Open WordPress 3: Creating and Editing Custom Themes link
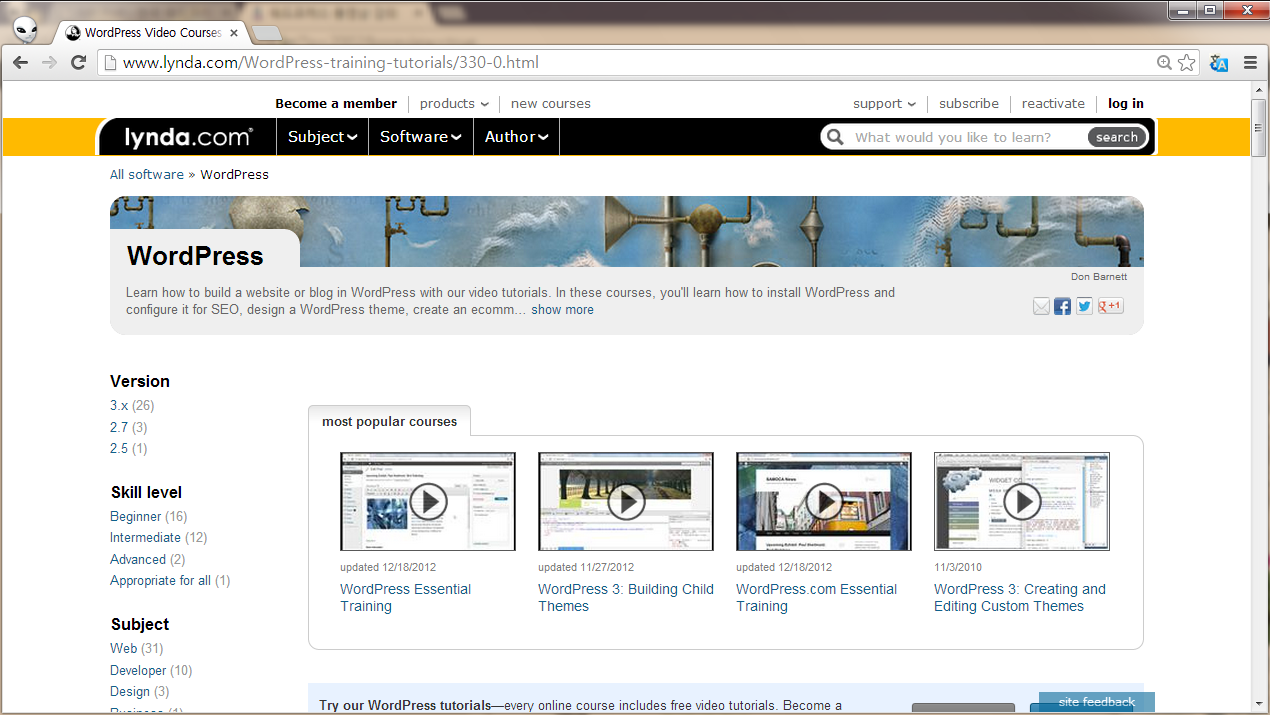1270x715 pixels. (x=1020, y=598)
